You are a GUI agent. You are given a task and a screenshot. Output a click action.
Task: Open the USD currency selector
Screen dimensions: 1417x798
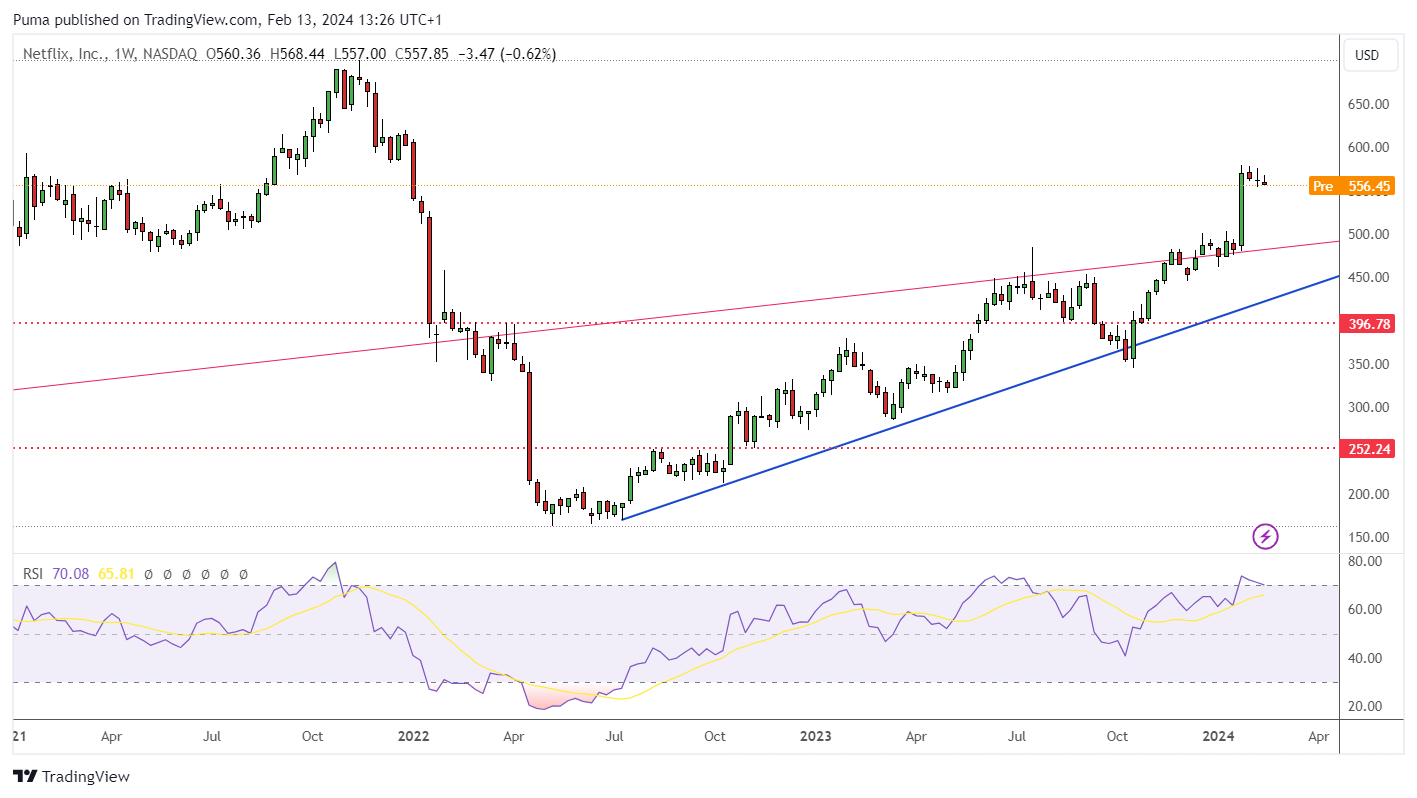(x=1366, y=54)
